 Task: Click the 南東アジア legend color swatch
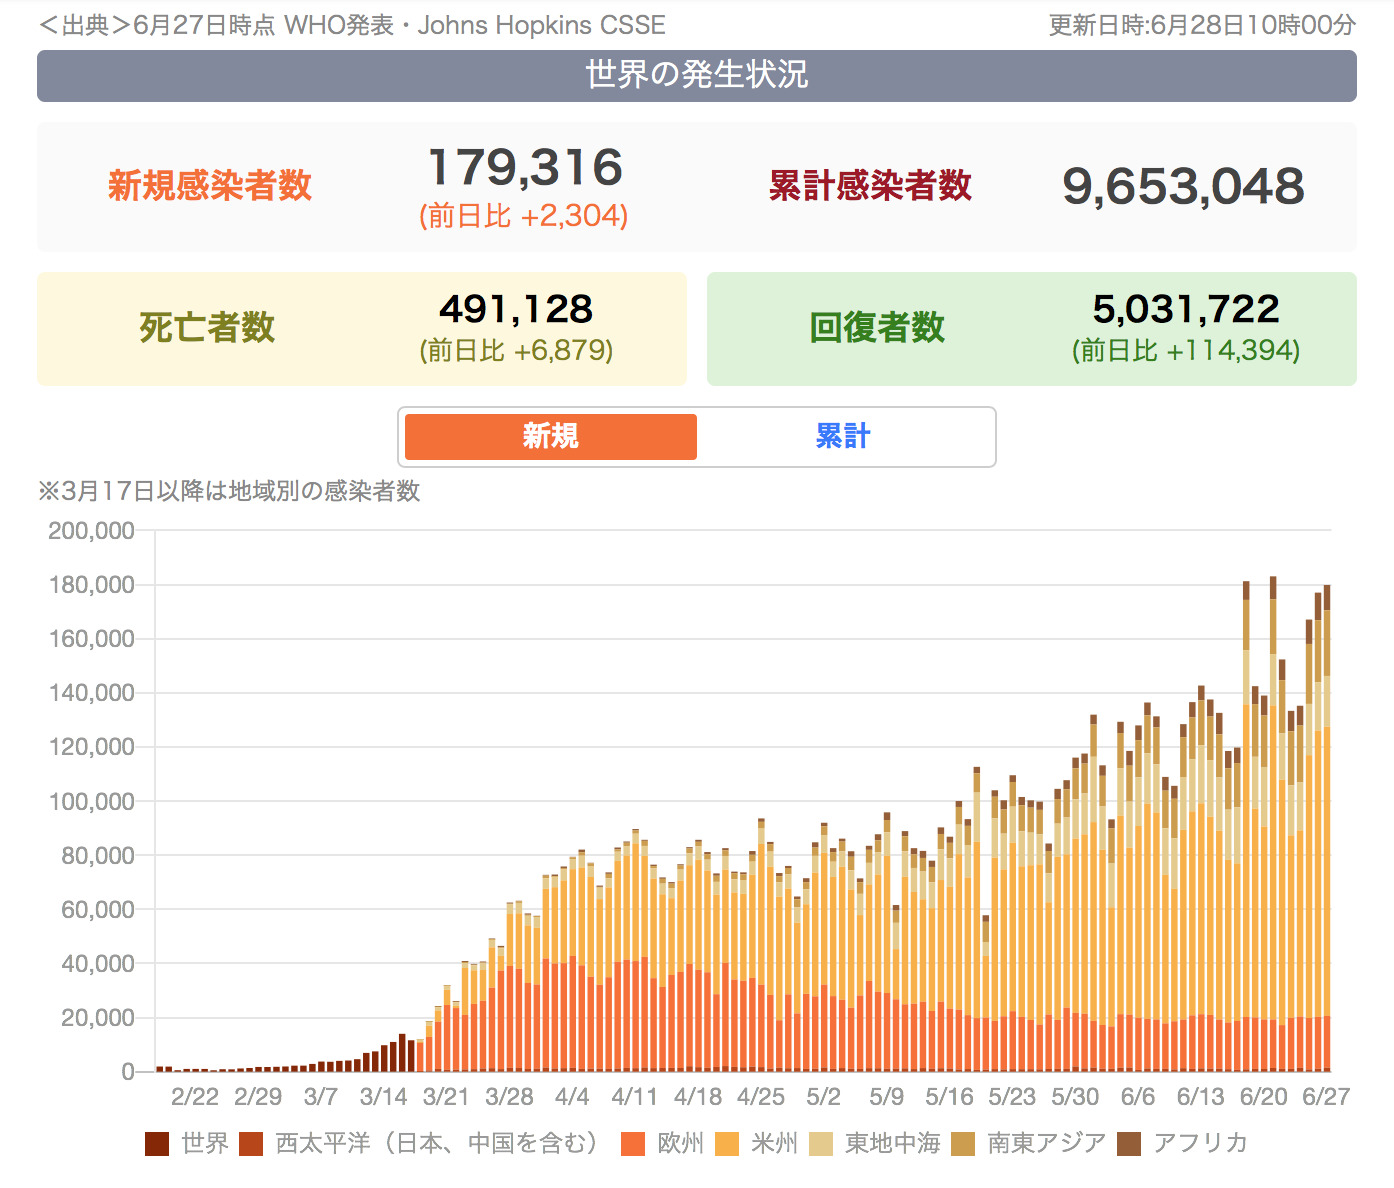pyautogui.click(x=963, y=1143)
